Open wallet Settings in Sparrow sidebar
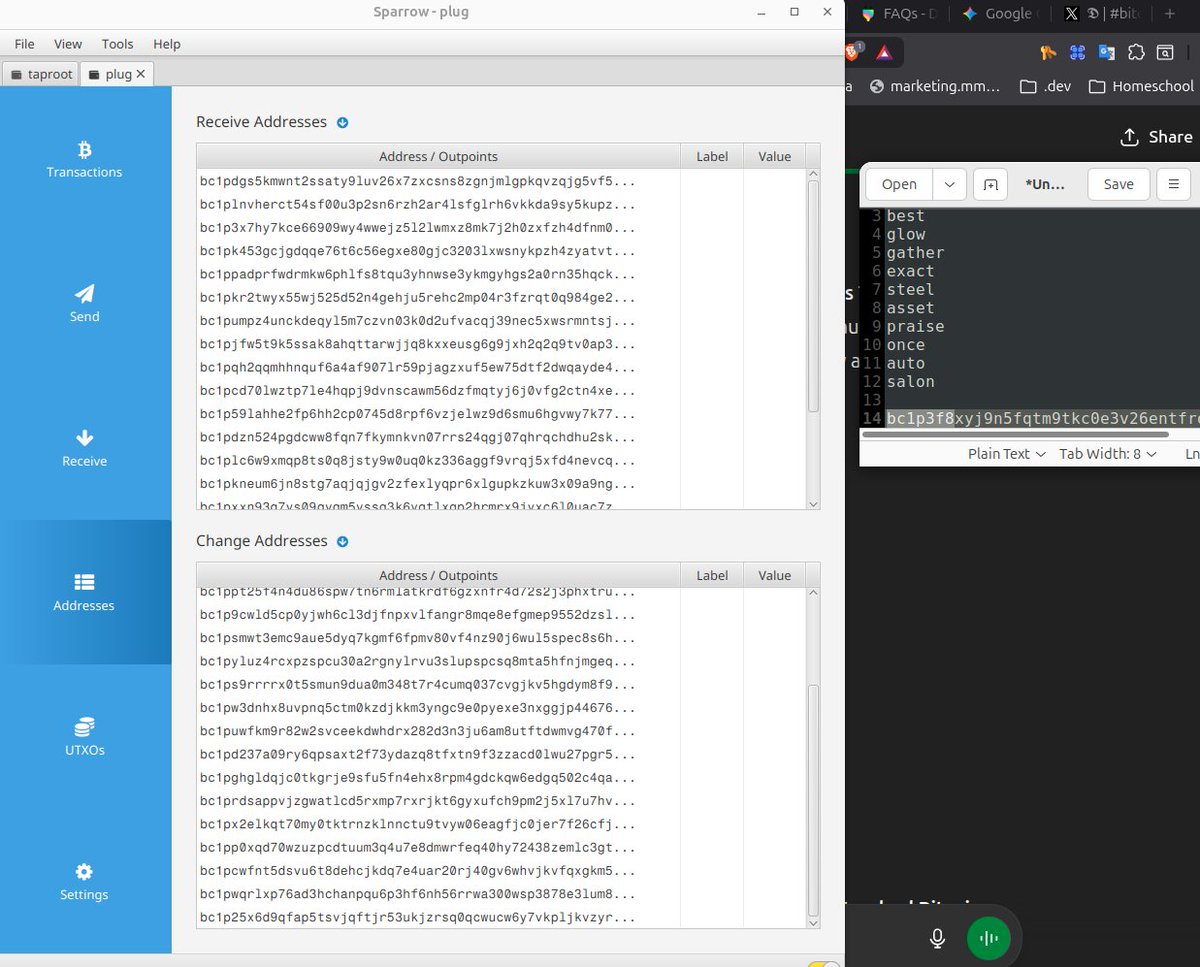The image size is (1200, 967). (84, 882)
